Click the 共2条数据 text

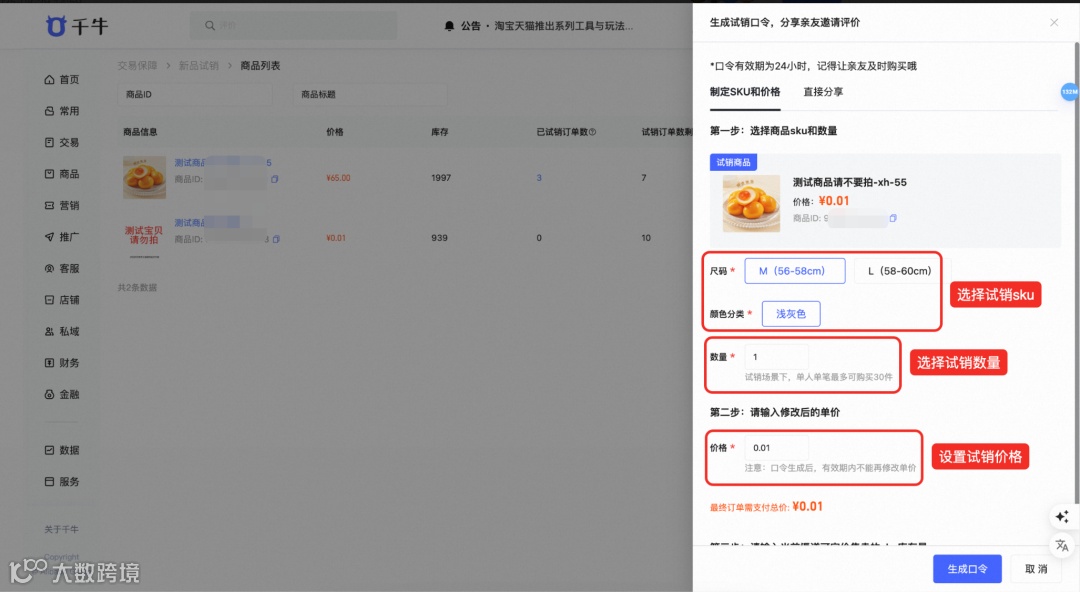click(x=137, y=287)
